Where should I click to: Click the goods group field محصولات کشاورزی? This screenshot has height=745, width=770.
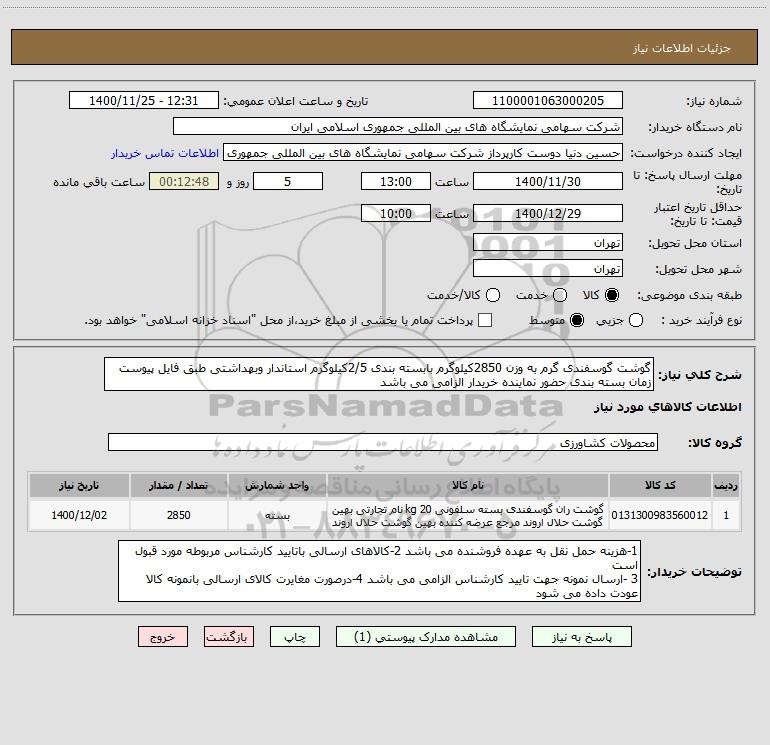click(383, 442)
